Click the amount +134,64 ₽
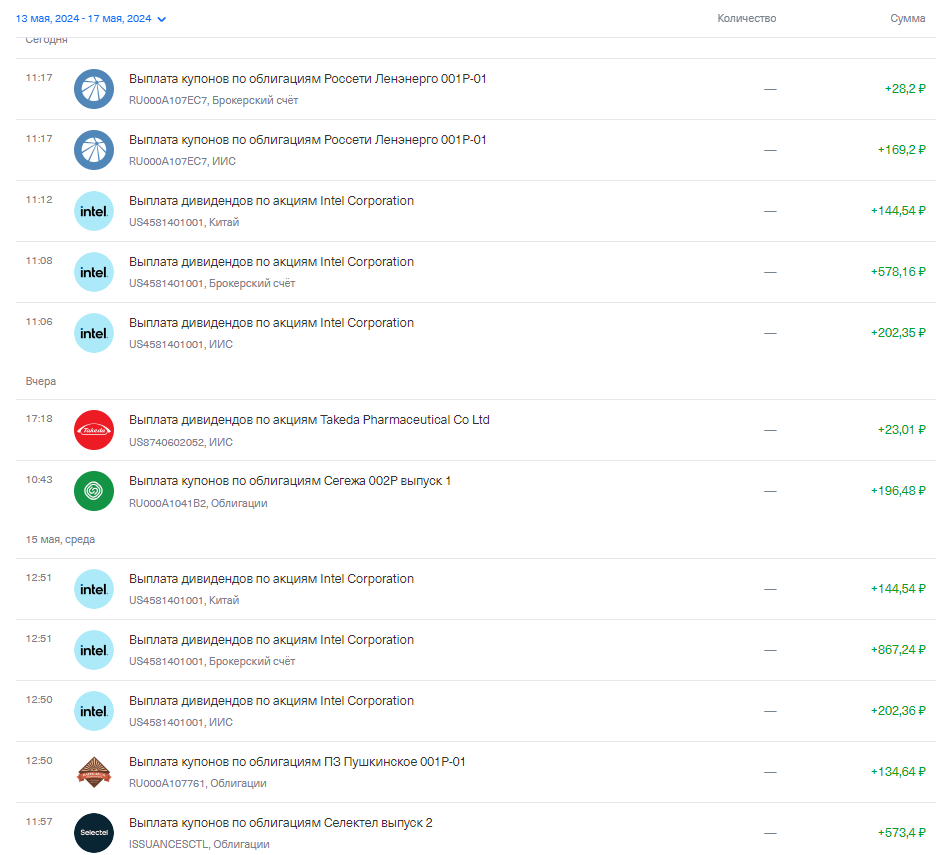Image resolution: width=951 pixels, height=855 pixels. [898, 772]
